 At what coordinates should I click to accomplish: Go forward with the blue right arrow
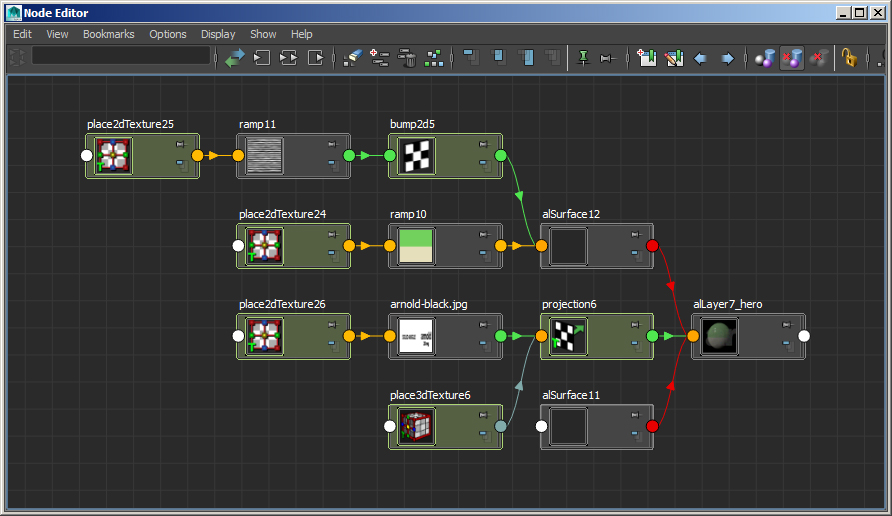tap(727, 58)
